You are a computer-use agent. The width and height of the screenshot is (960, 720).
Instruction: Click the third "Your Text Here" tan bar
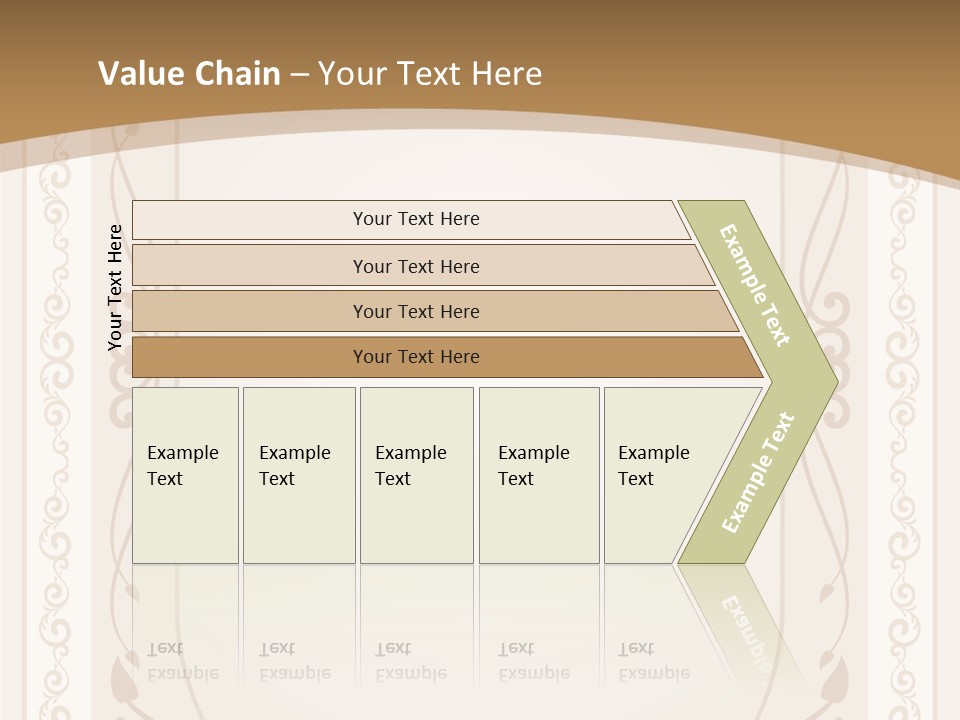point(415,311)
